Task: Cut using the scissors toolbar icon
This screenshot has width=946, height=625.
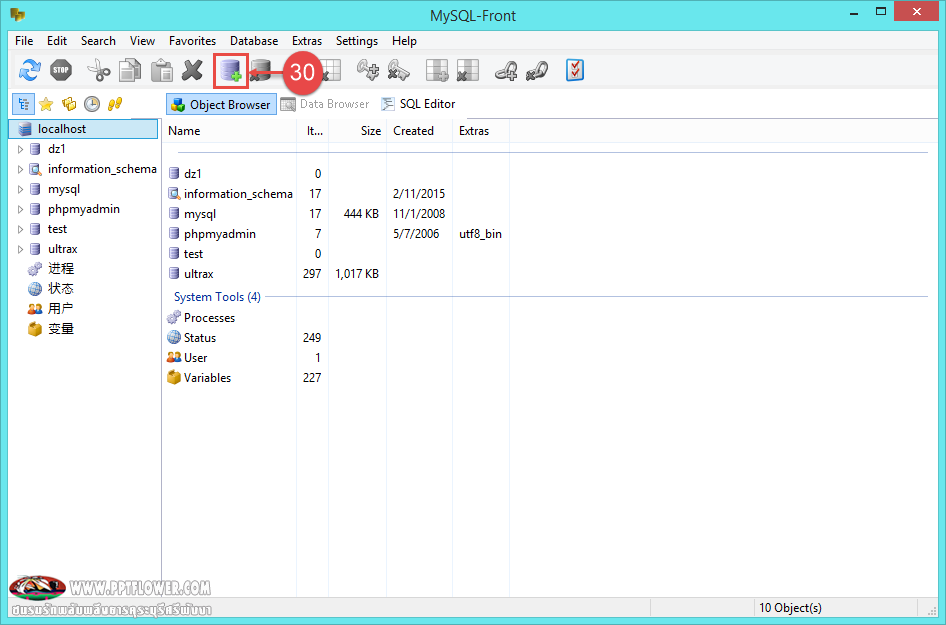Action: (x=99, y=71)
